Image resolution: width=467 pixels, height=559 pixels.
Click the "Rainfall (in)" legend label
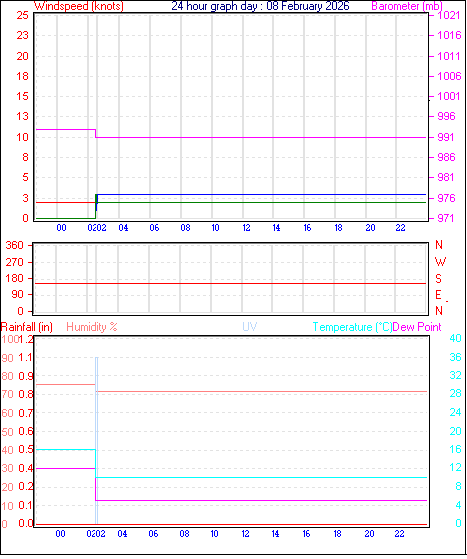27,327
